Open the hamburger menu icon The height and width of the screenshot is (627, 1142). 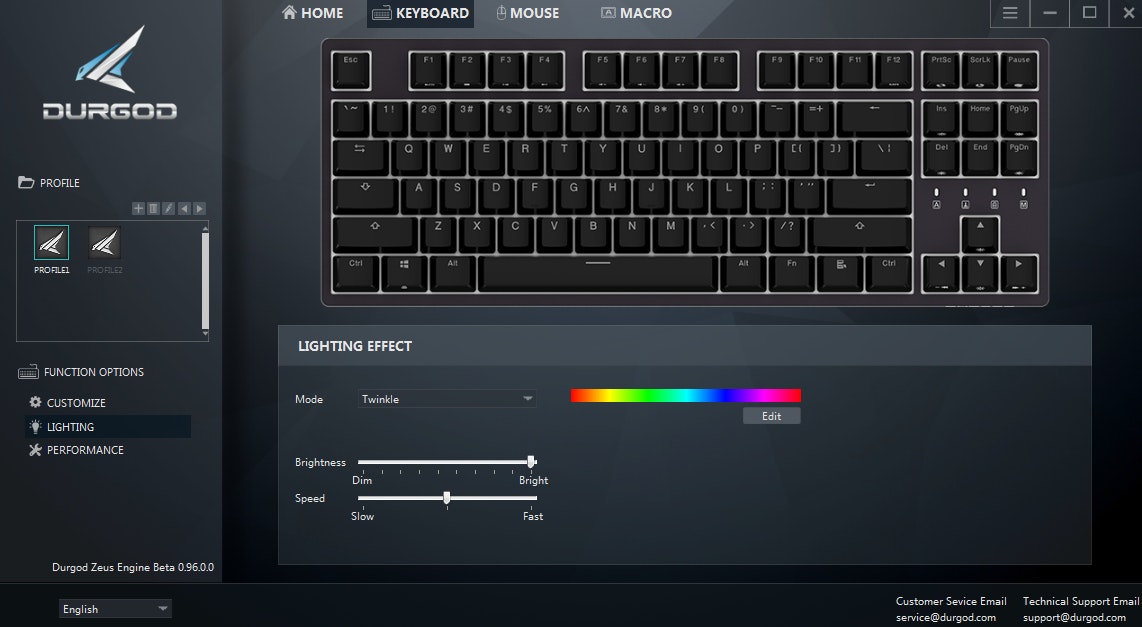click(1009, 13)
